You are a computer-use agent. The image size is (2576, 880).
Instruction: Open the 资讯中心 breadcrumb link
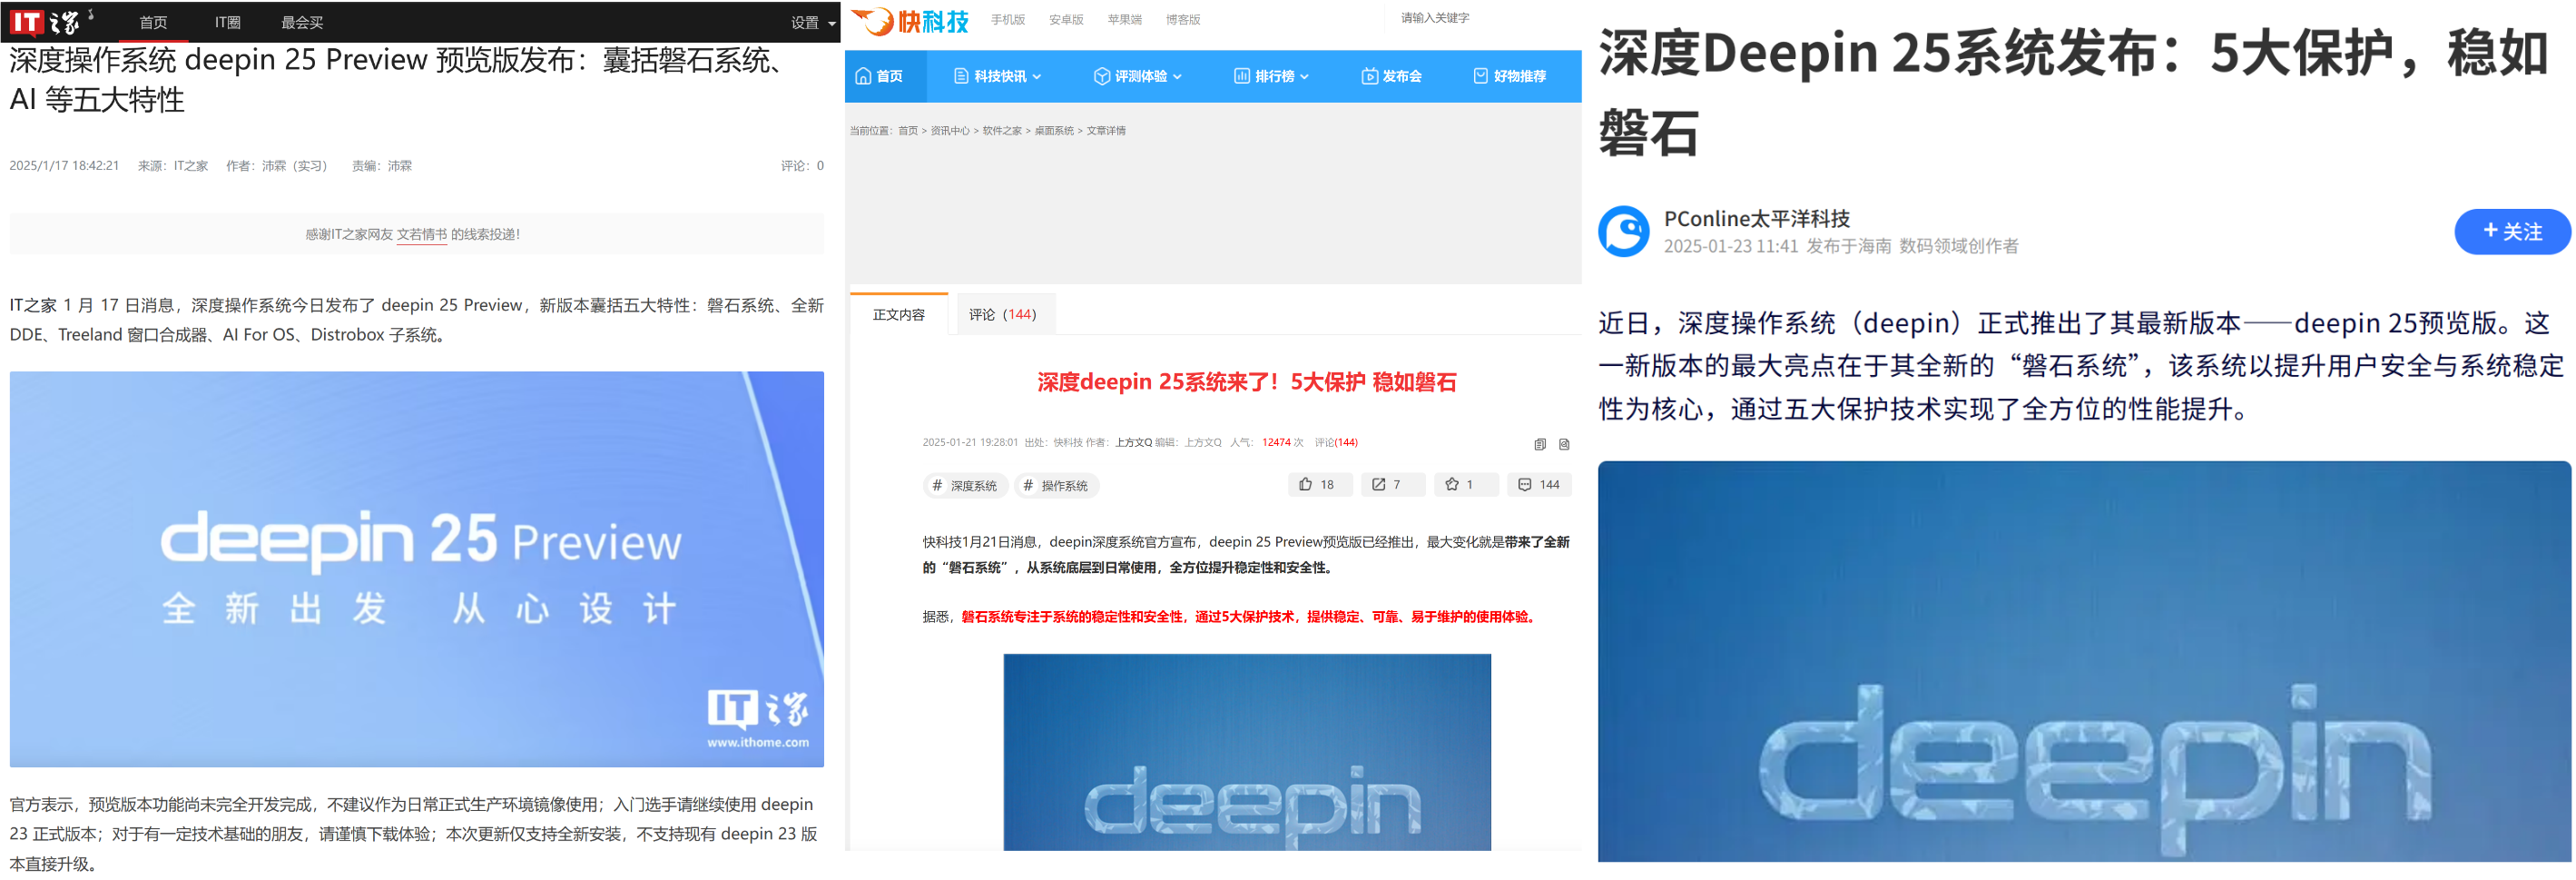click(950, 131)
